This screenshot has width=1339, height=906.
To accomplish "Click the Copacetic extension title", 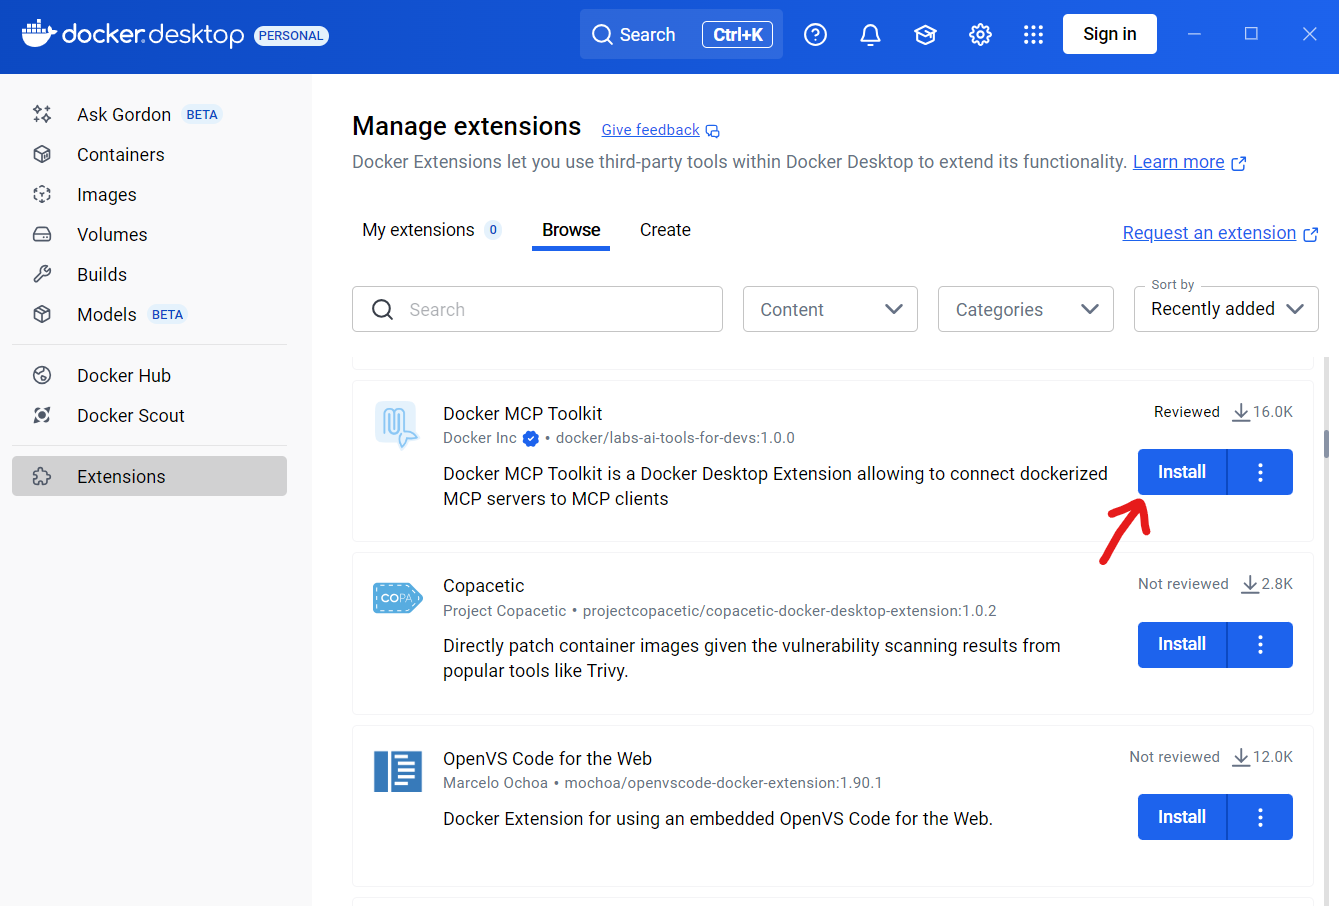I will tap(484, 586).
